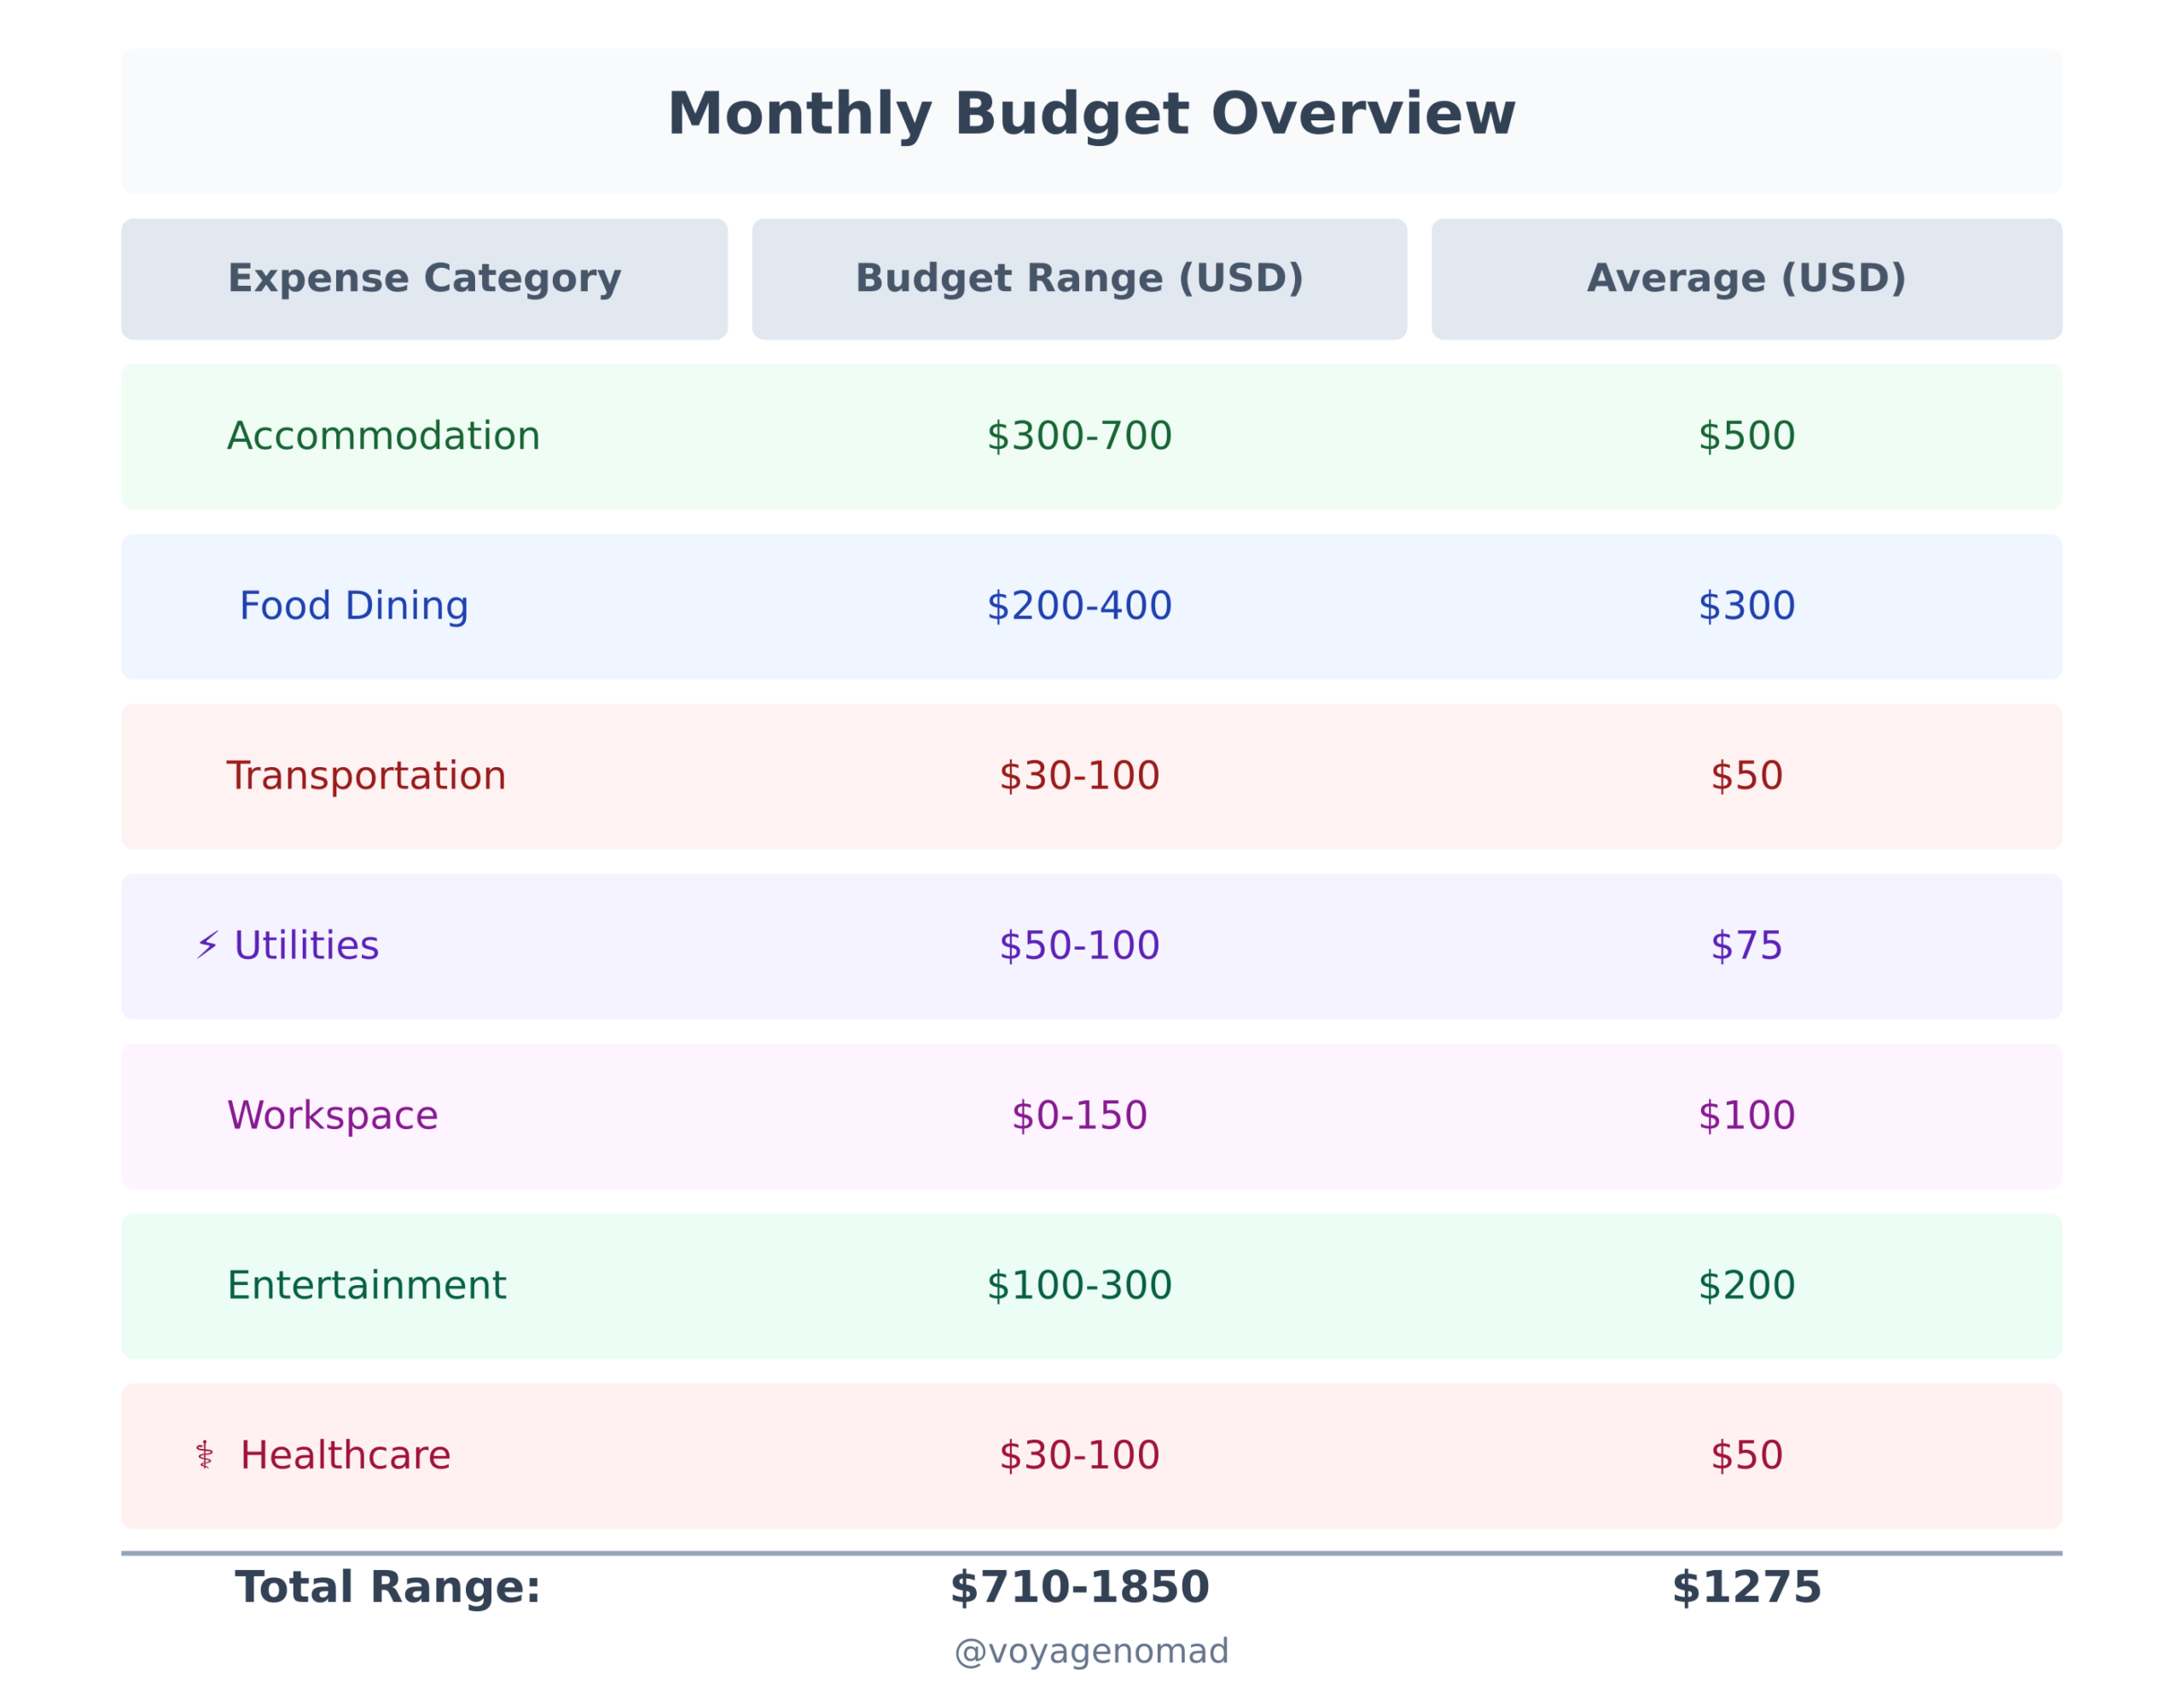Click the Healthcare category label
2184x1699 pixels.
[345, 1456]
